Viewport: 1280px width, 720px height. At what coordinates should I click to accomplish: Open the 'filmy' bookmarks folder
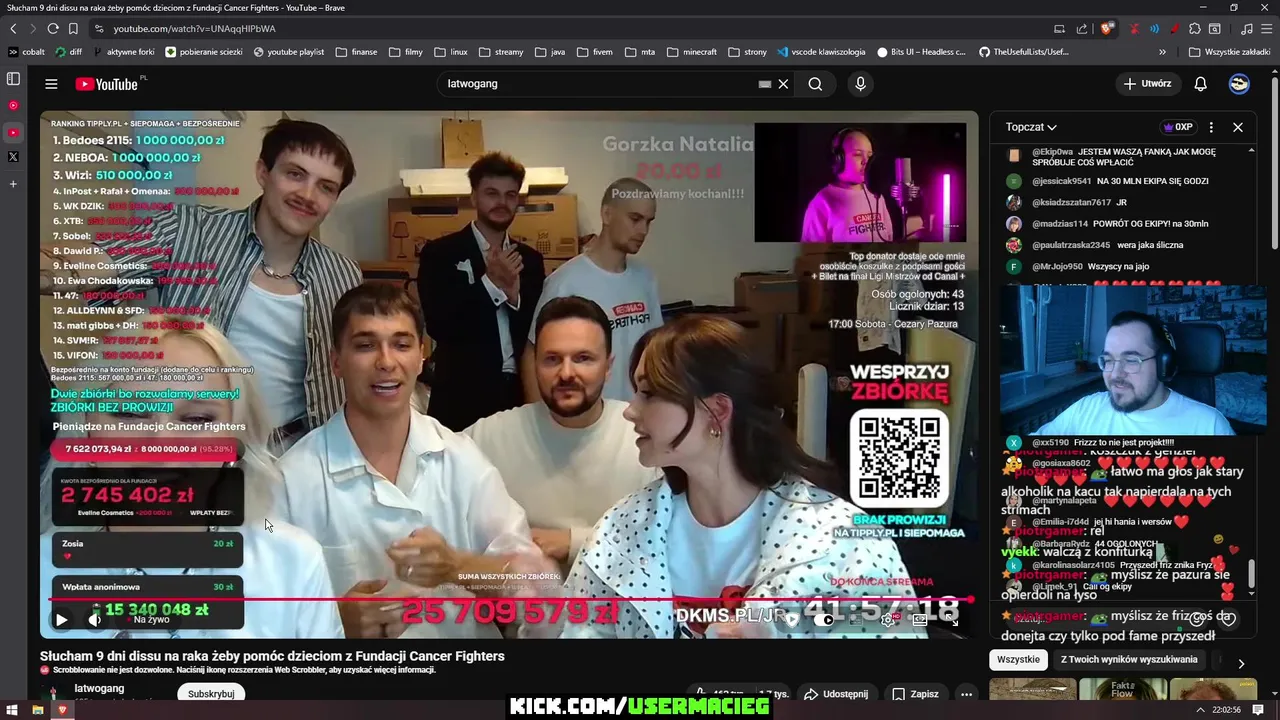(405, 52)
